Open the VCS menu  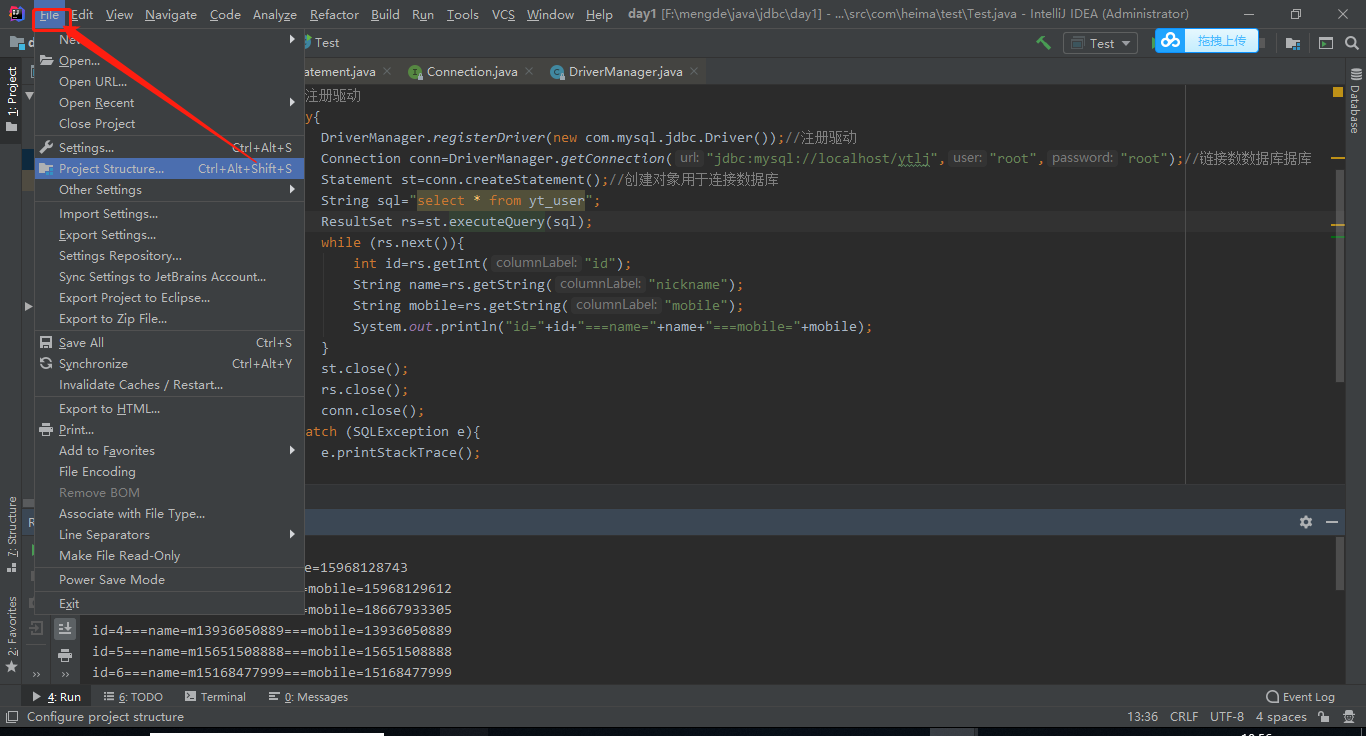coord(503,14)
